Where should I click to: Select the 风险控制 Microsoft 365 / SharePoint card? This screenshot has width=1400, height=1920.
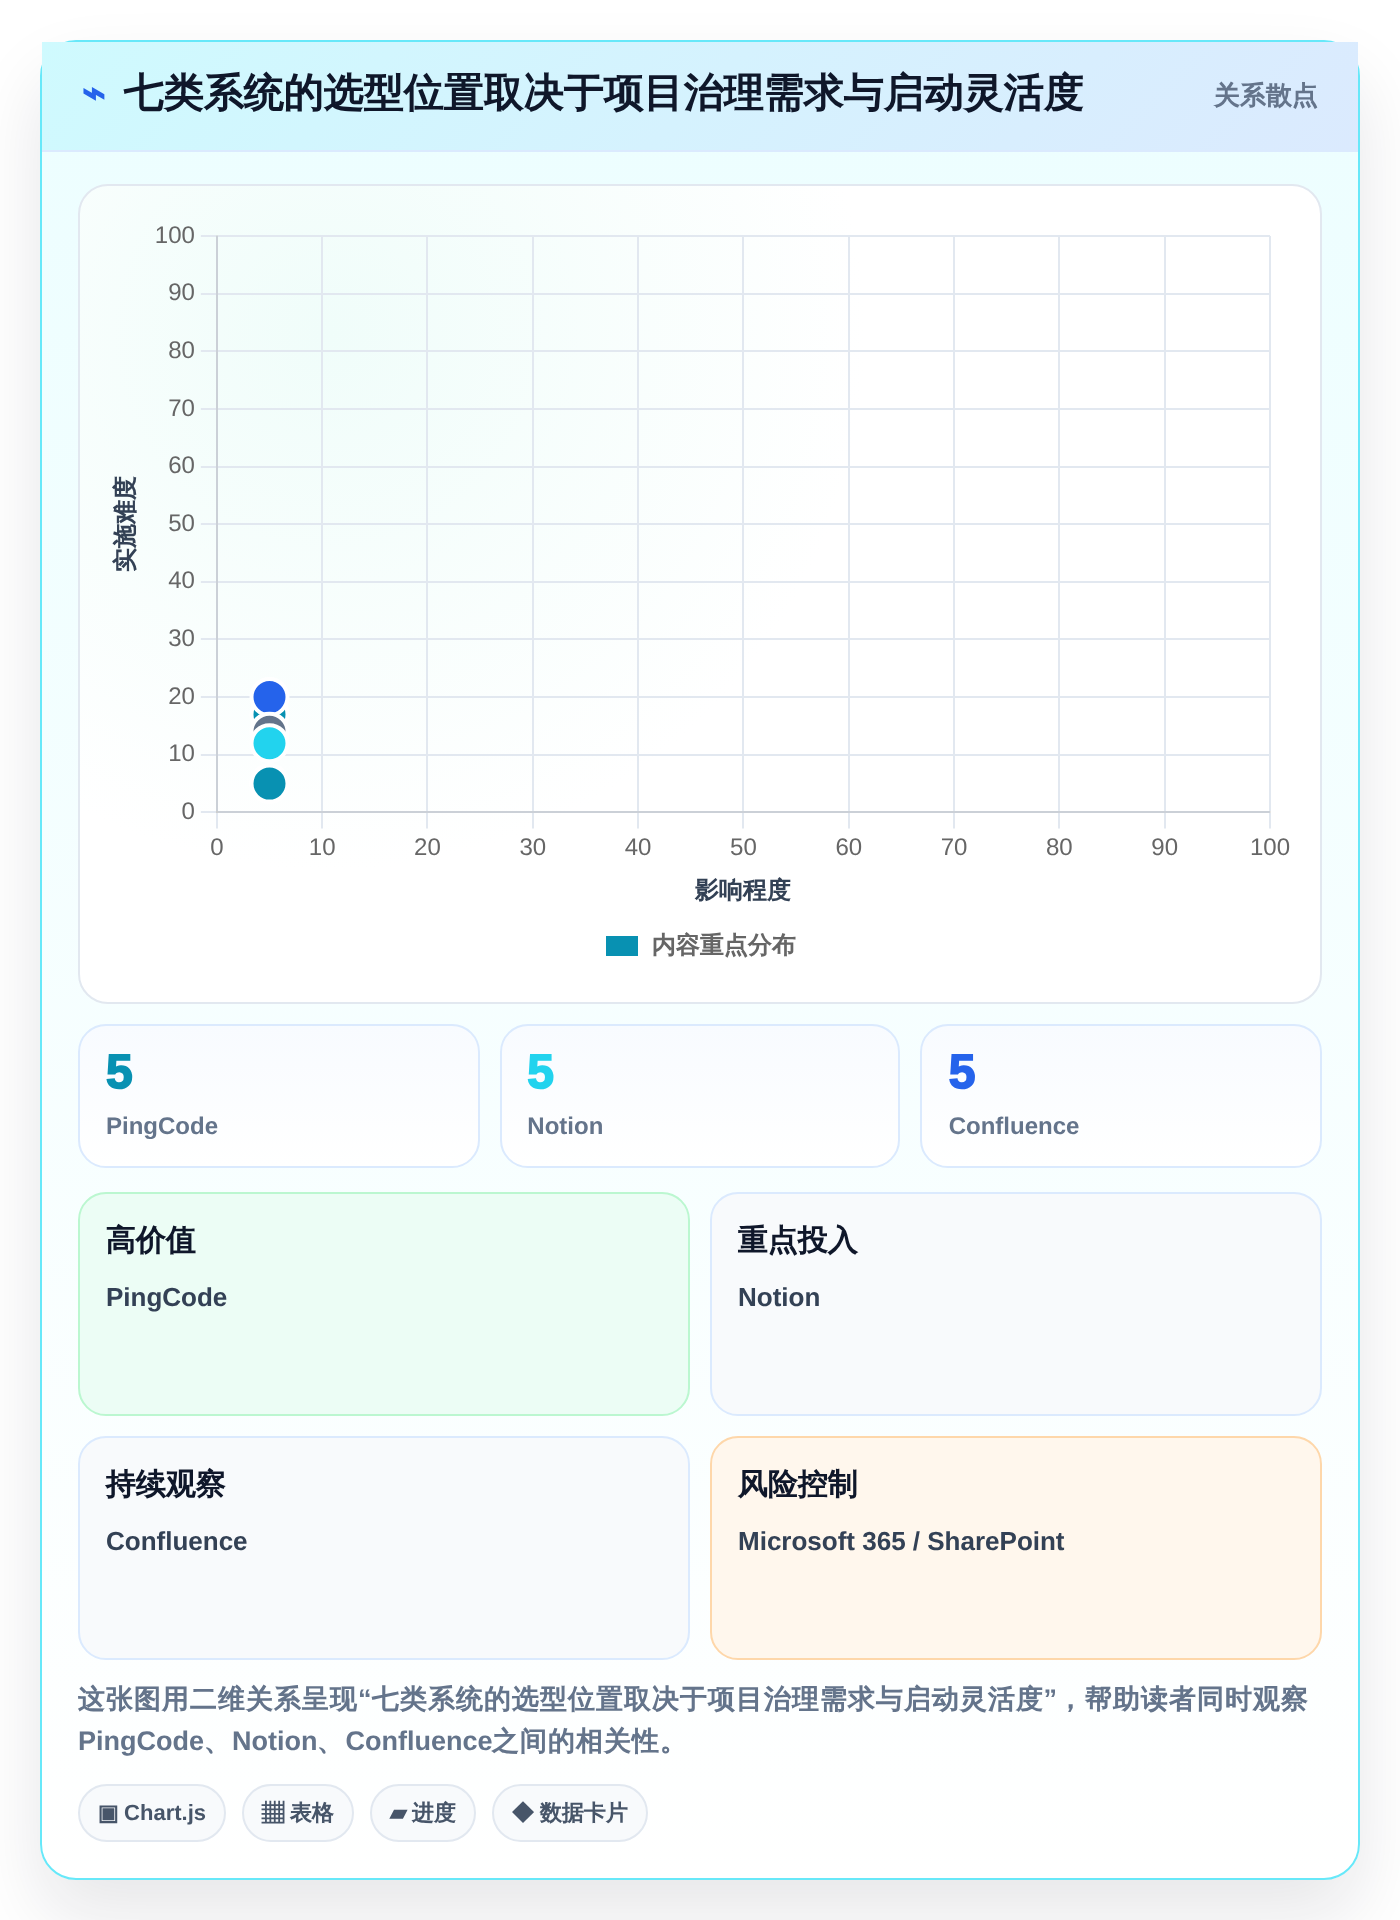pyautogui.click(x=1016, y=1548)
